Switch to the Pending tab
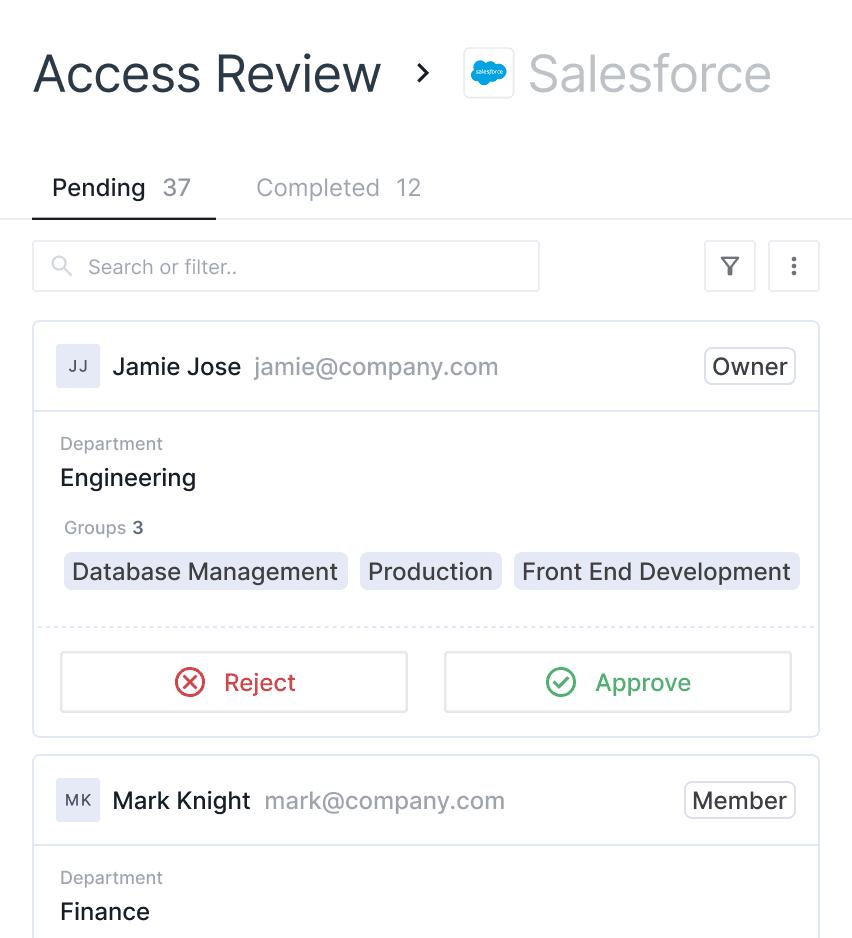 point(122,188)
